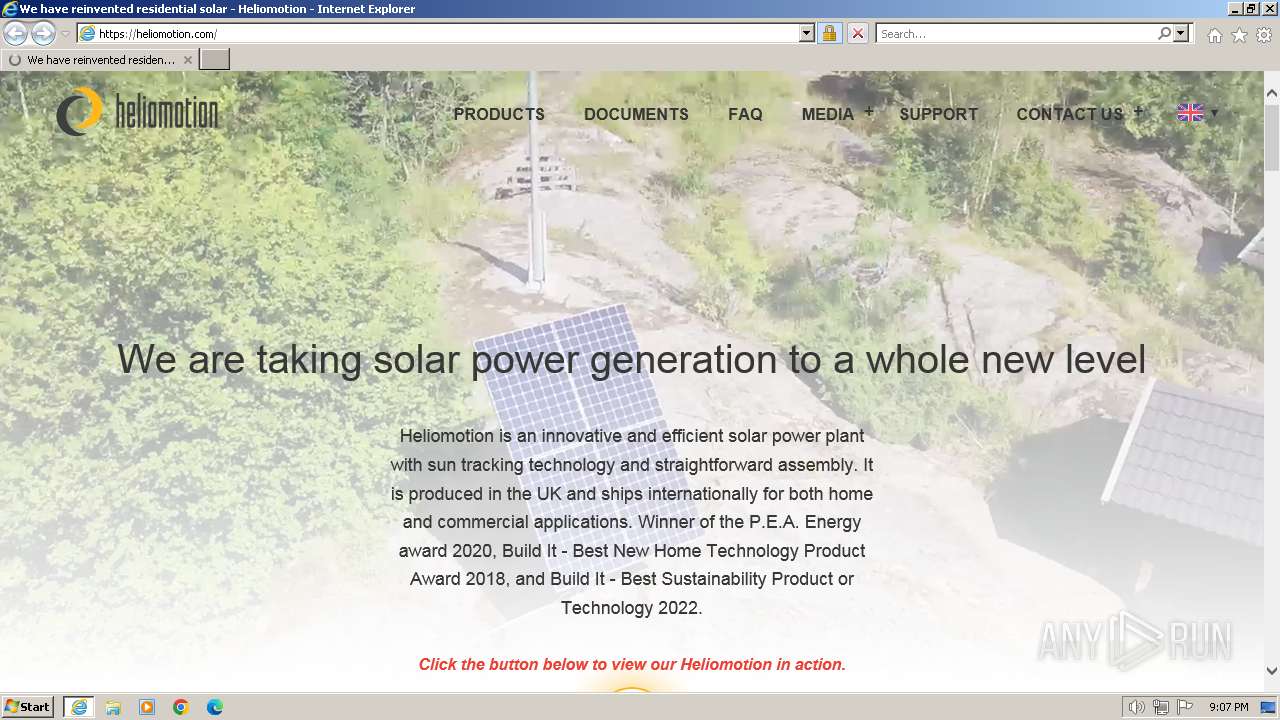The height and width of the screenshot is (720, 1280).
Task: Launch Windows Media Player taskbar icon
Action: click(147, 707)
